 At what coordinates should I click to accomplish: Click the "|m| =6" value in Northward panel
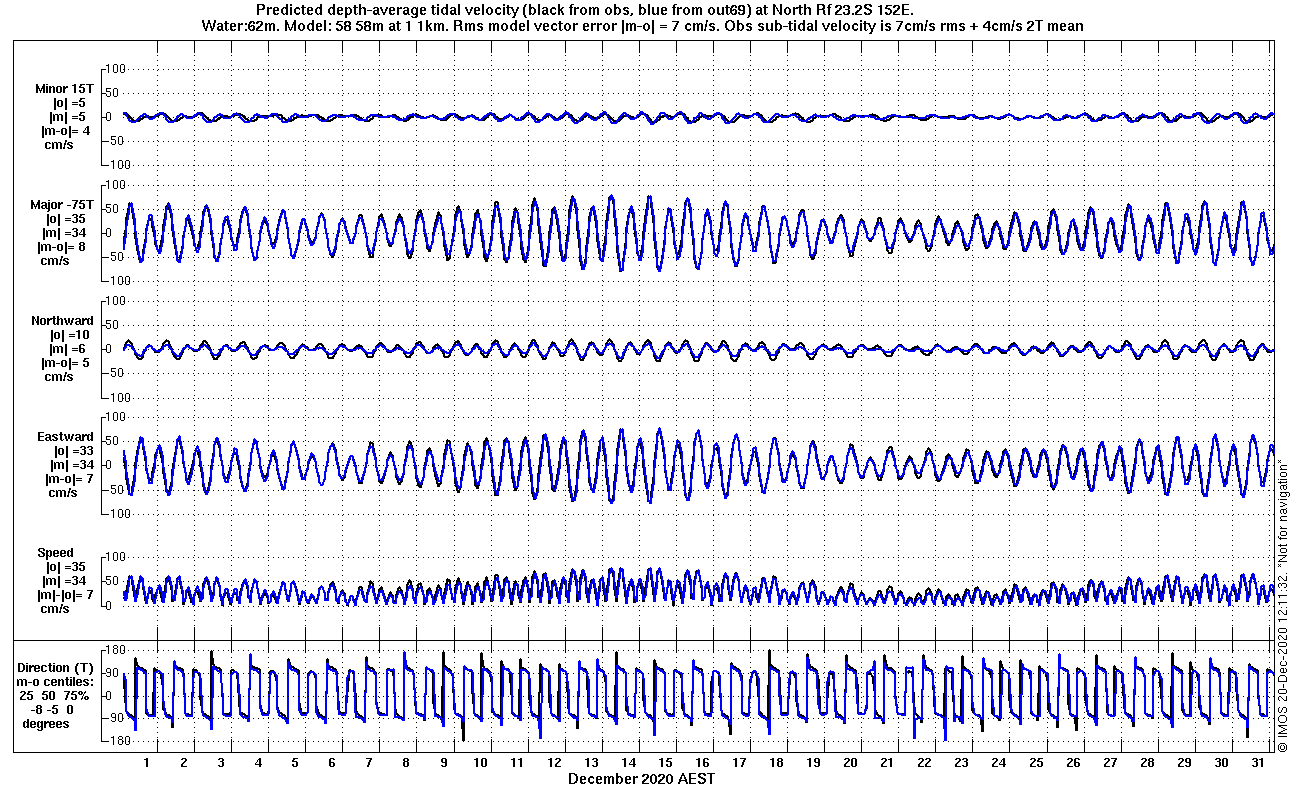70,349
